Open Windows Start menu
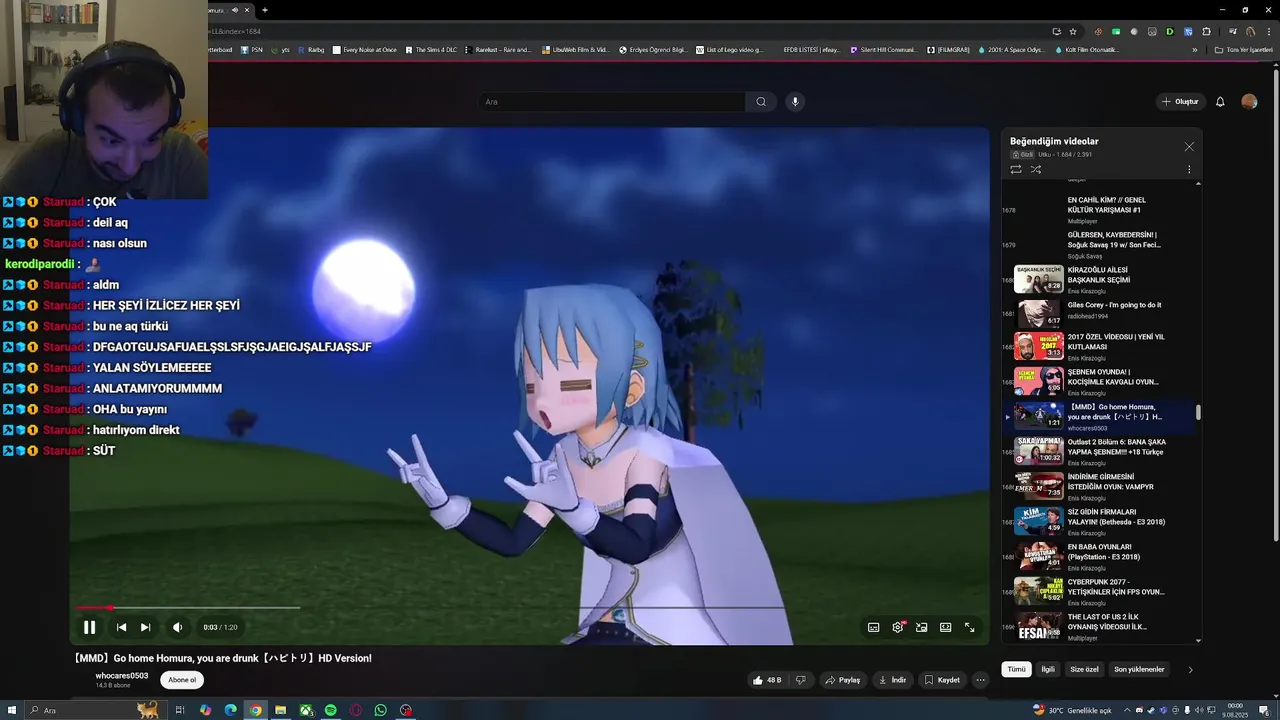Screen dimensions: 1280x720 (x=10, y=710)
